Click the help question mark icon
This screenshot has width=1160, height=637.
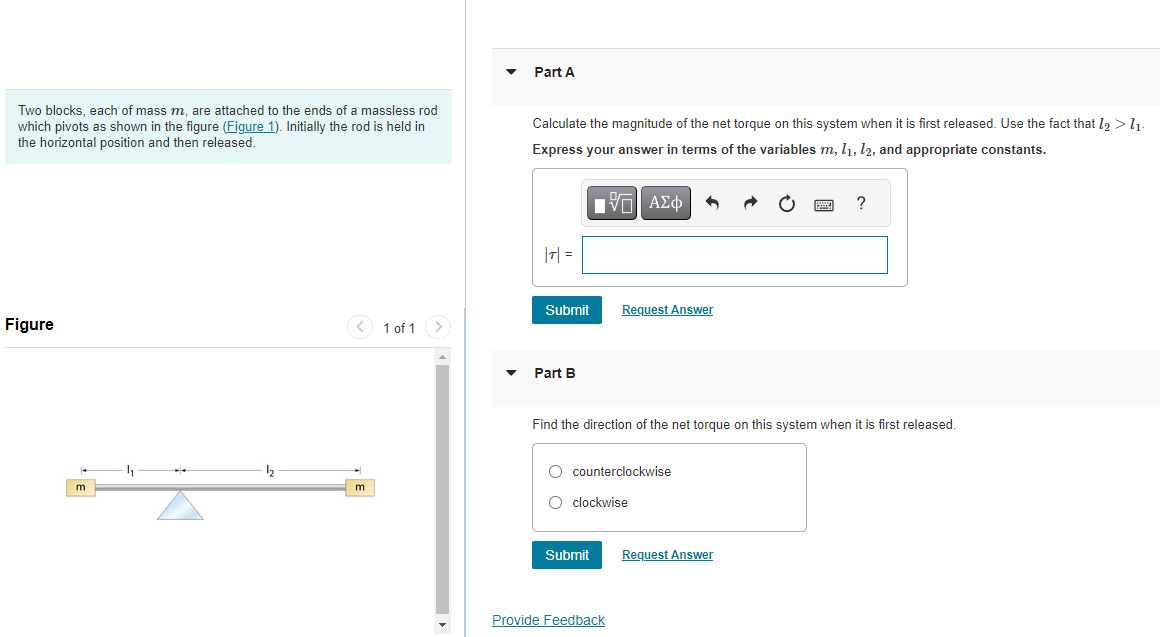(x=860, y=203)
